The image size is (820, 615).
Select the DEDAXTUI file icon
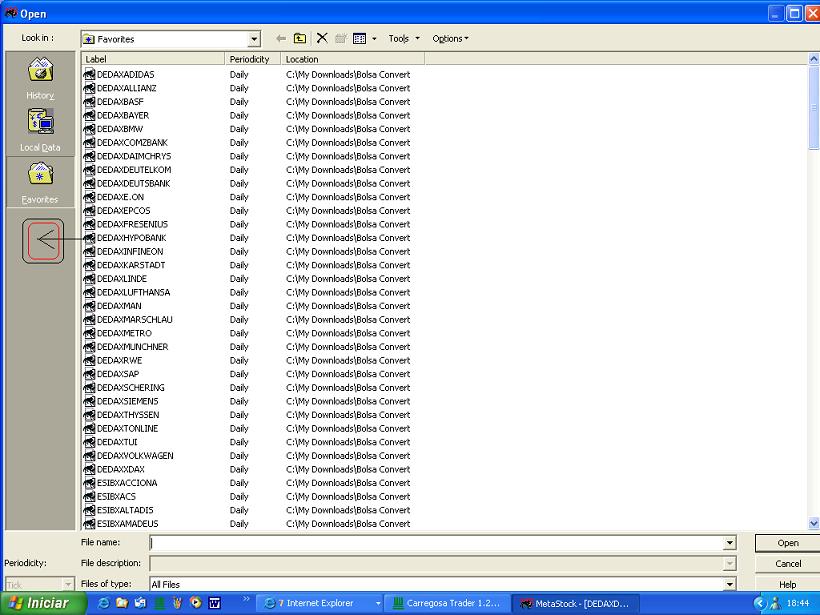(89, 441)
